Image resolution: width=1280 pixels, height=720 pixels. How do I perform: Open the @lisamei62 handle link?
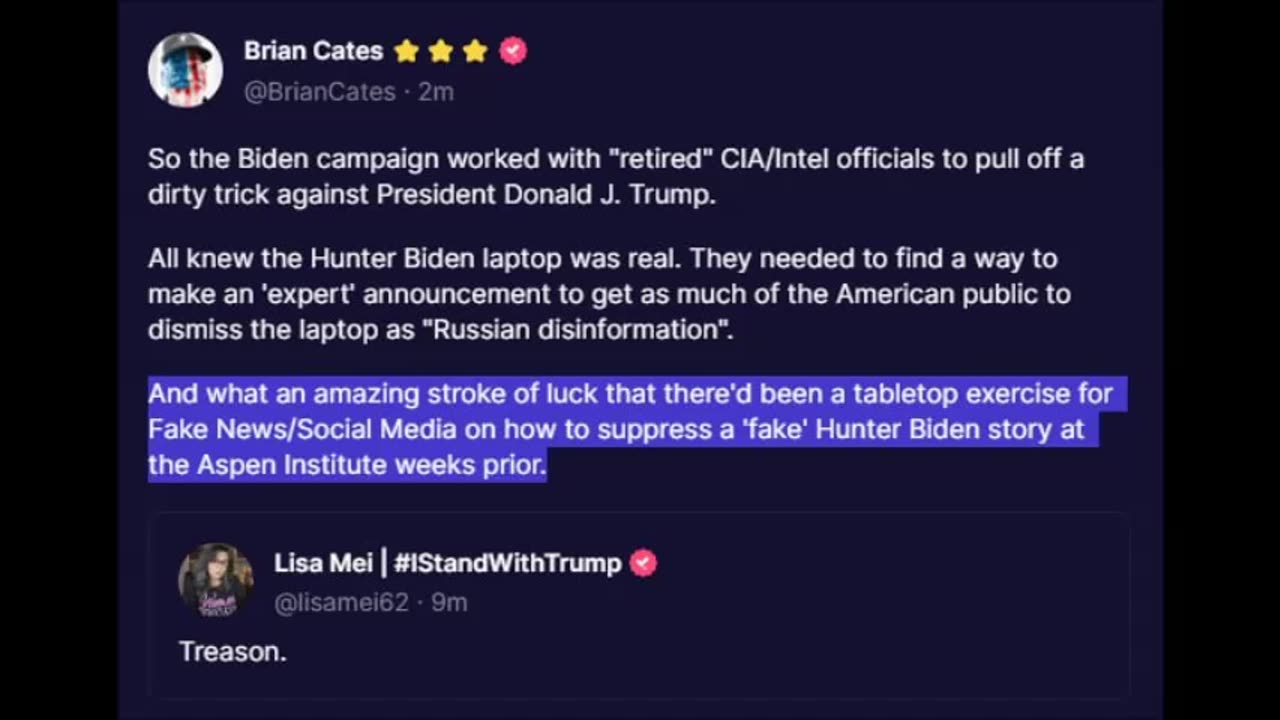[341, 603]
